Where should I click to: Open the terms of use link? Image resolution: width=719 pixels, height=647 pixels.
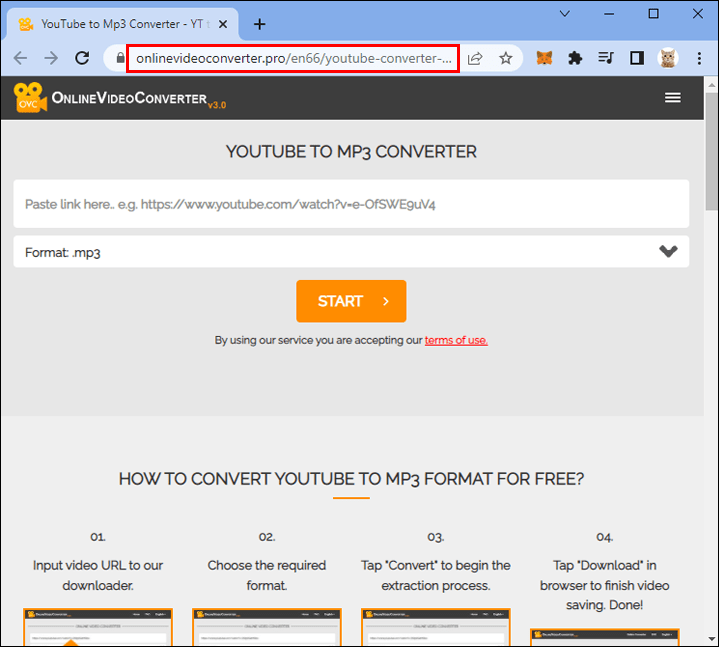click(456, 340)
